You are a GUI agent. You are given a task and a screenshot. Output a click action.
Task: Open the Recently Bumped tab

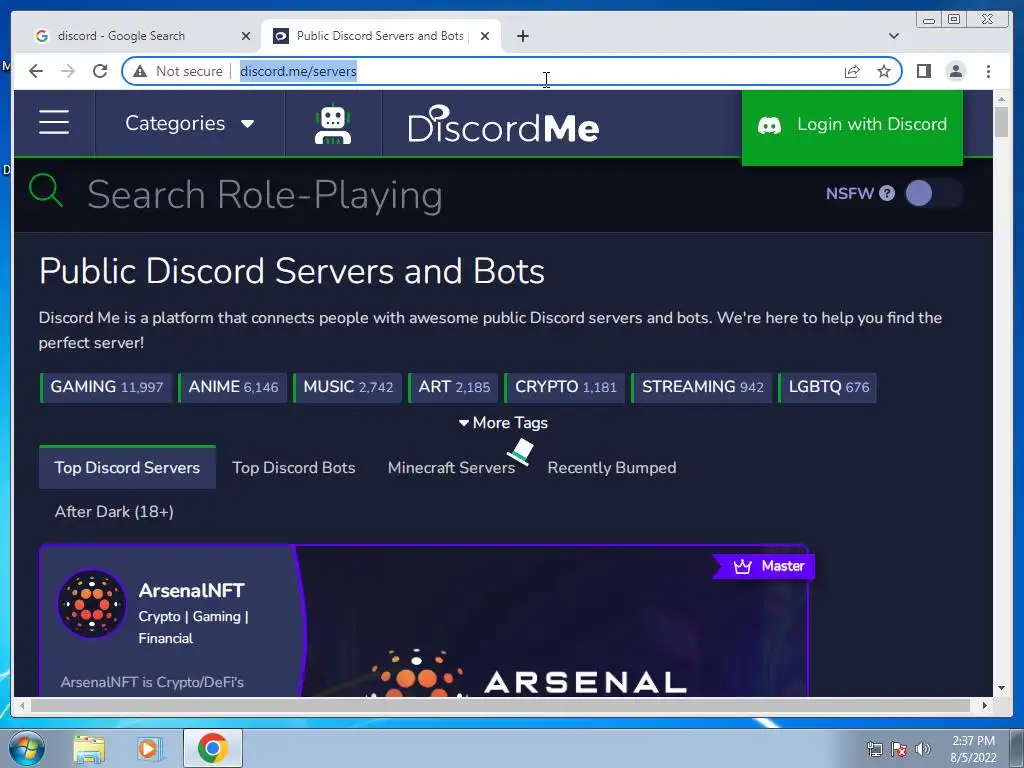[612, 468]
